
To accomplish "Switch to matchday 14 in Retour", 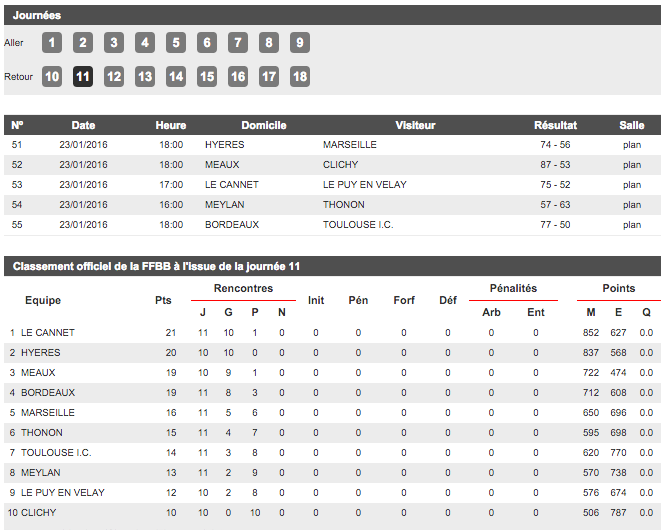I will pyautogui.click(x=176, y=77).
